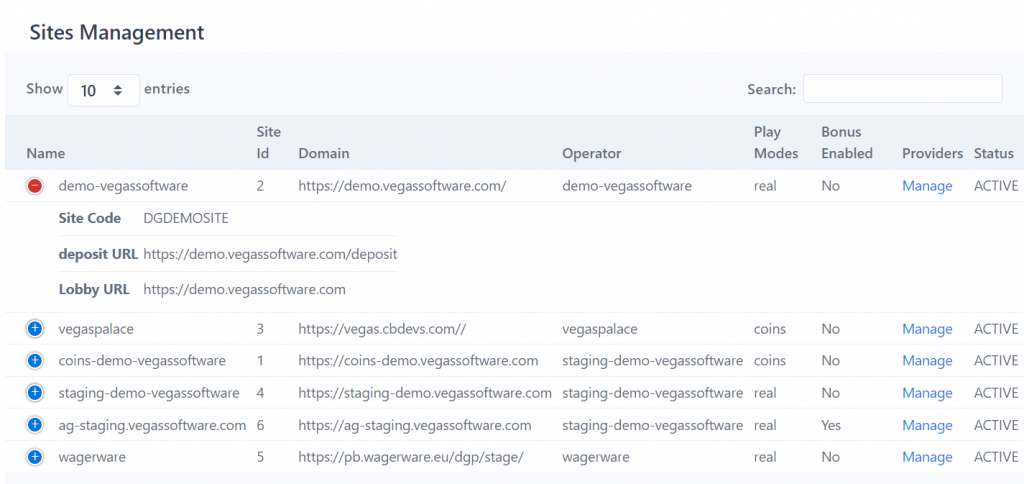This screenshot has width=1024, height=484.
Task: Open Manage link for staging-demo-vegassoftware
Action: (927, 393)
